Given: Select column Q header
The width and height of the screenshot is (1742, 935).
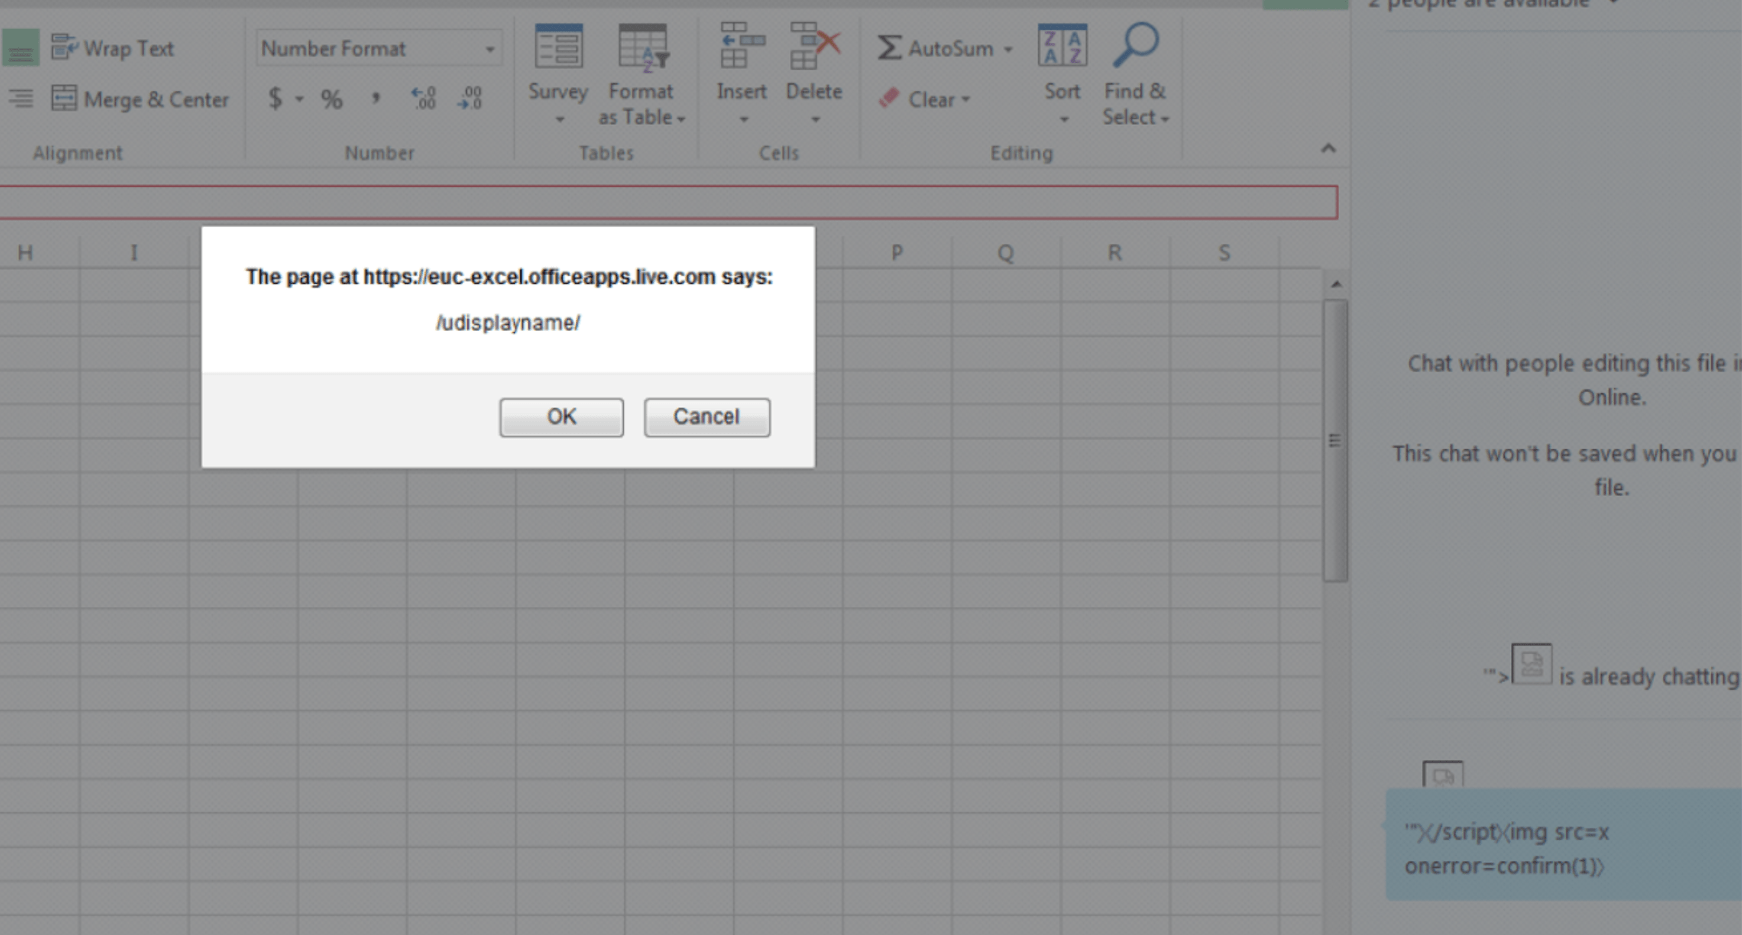Looking at the screenshot, I should [1005, 253].
